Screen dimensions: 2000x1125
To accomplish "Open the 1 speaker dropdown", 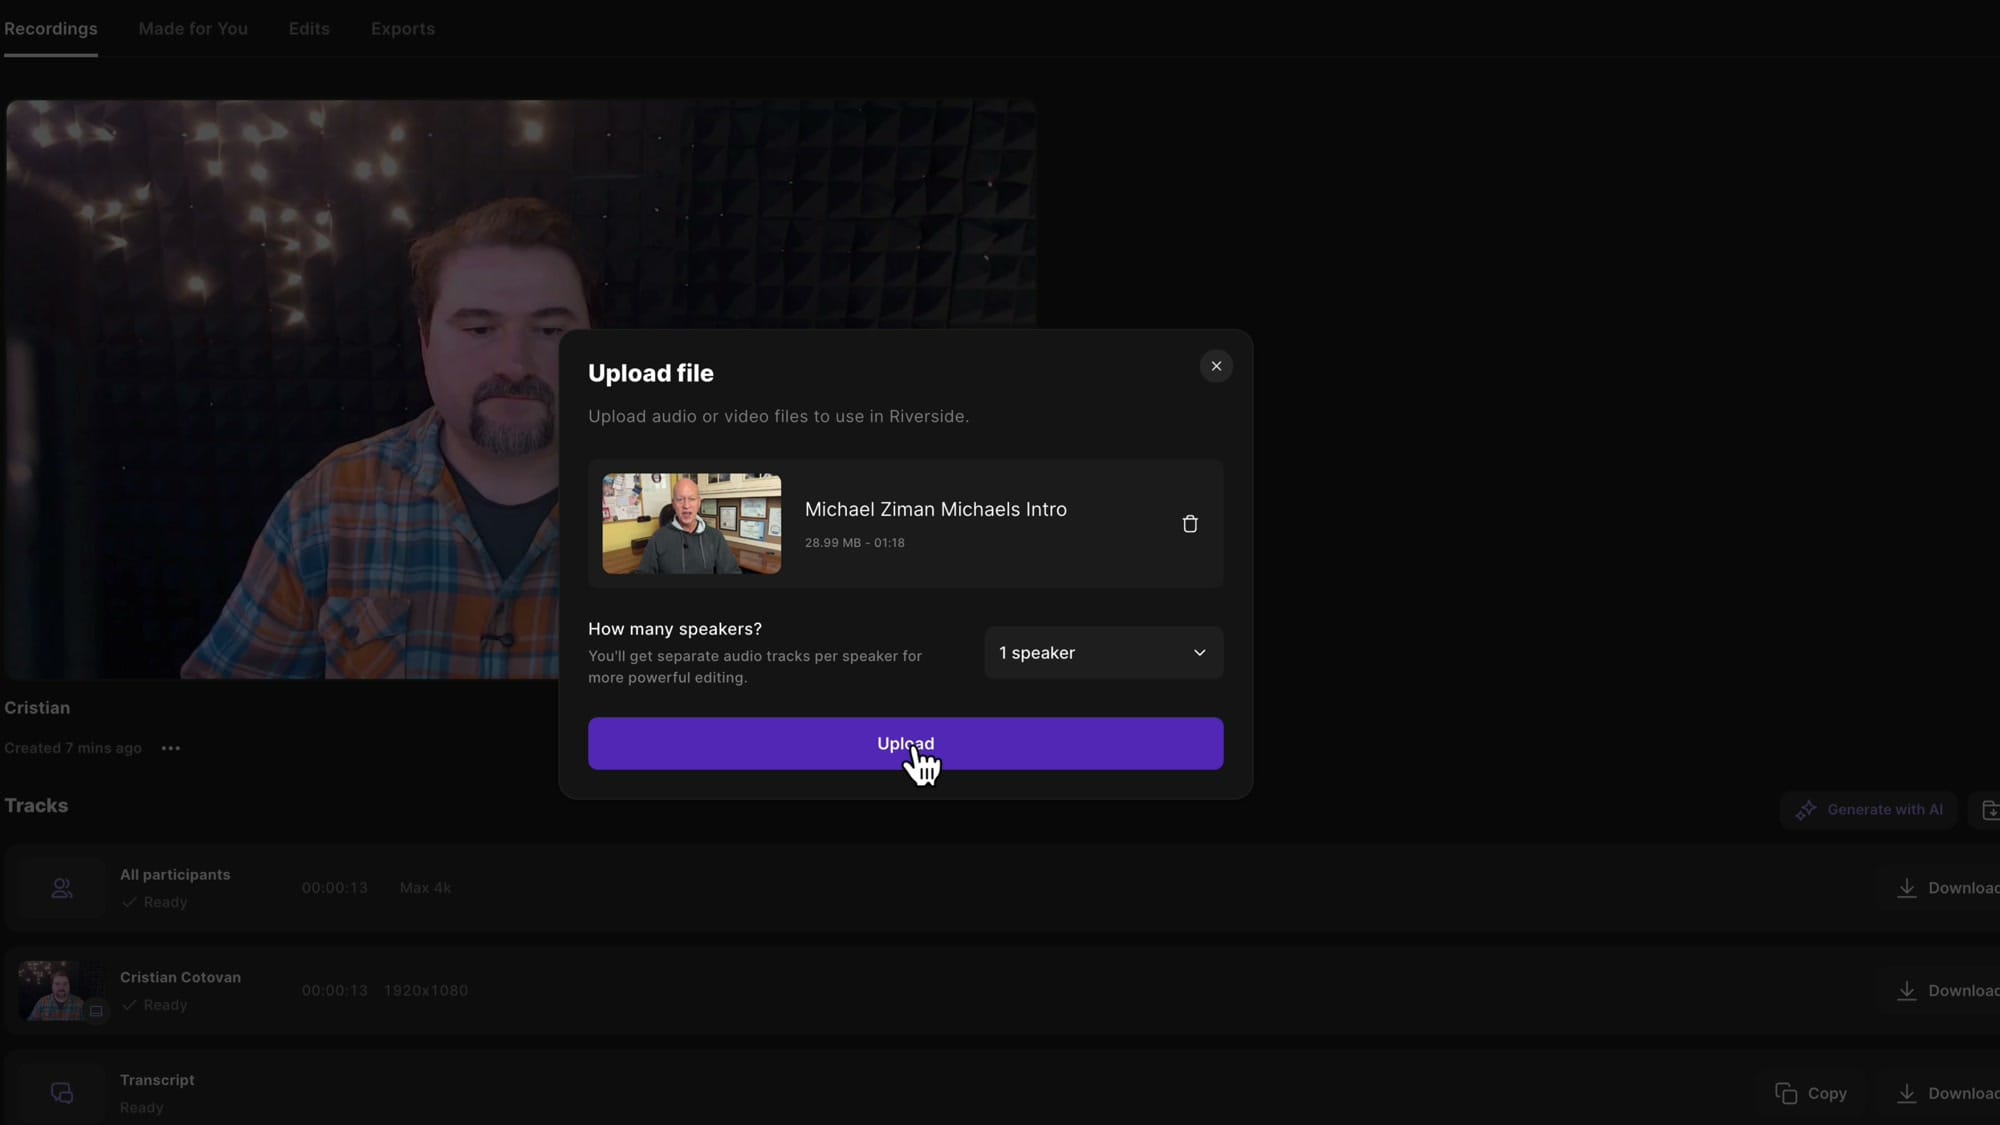I will point(1102,653).
